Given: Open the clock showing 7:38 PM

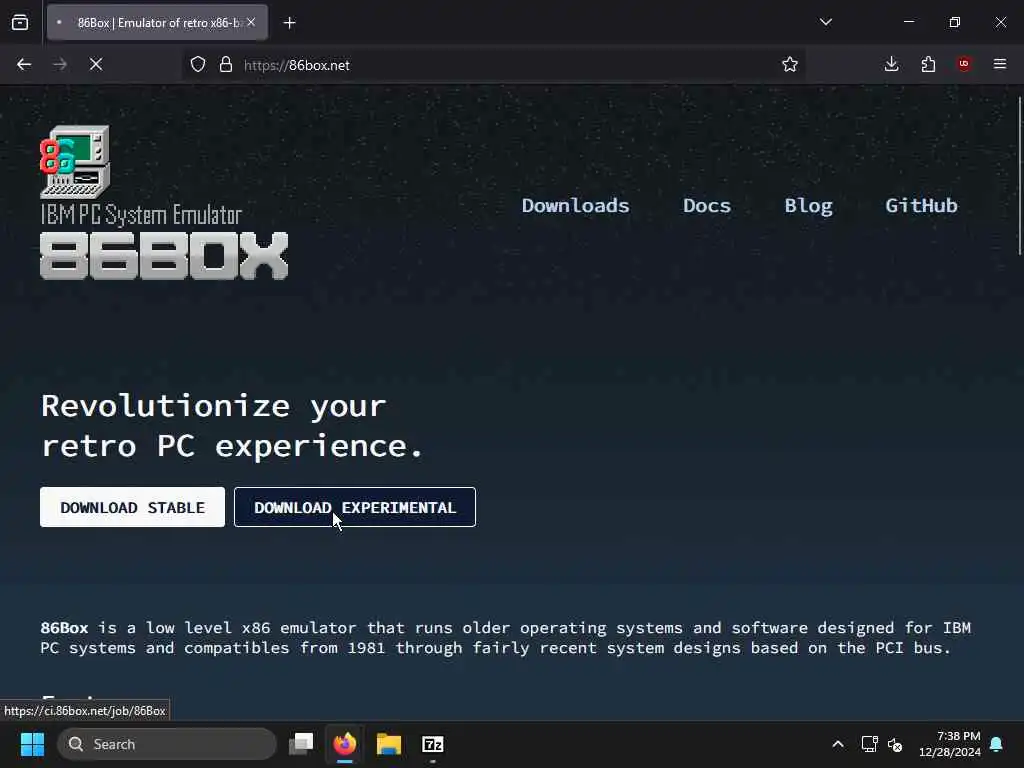Looking at the screenshot, I should [950, 744].
